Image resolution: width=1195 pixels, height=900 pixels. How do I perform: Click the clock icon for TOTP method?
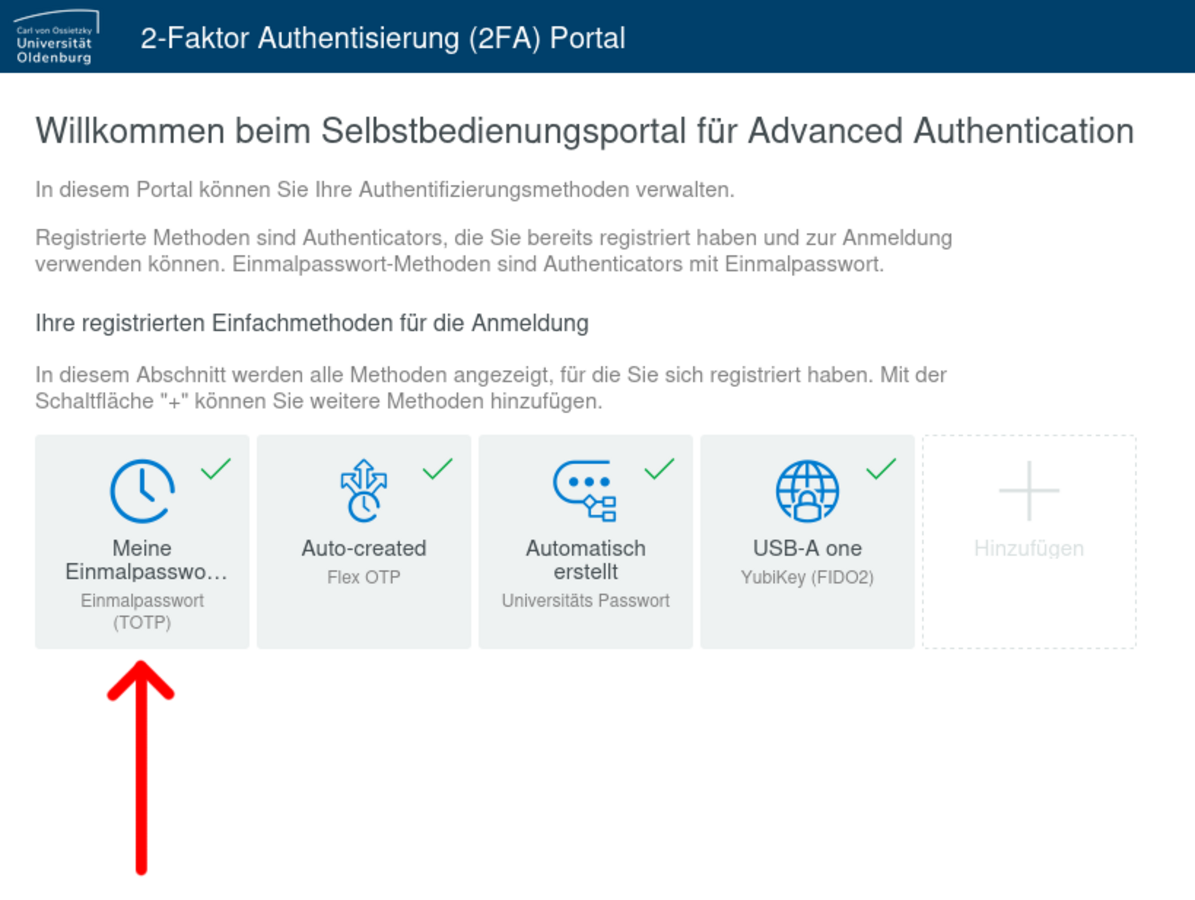click(x=142, y=491)
